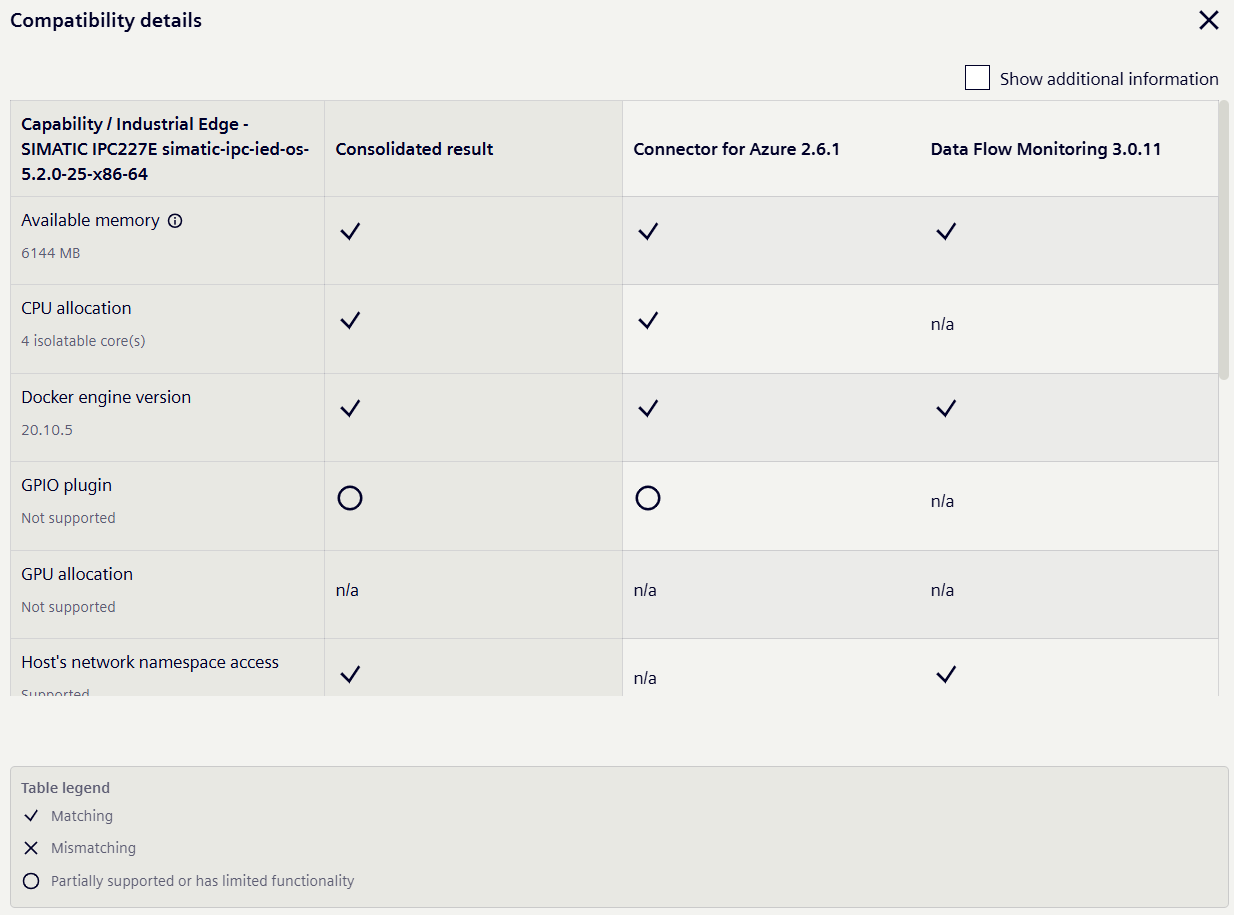Screen dimensions: 1234x915
Task: Click the Data Flow Monitoring n/a cell for CPU allocation
Action: tap(942, 324)
